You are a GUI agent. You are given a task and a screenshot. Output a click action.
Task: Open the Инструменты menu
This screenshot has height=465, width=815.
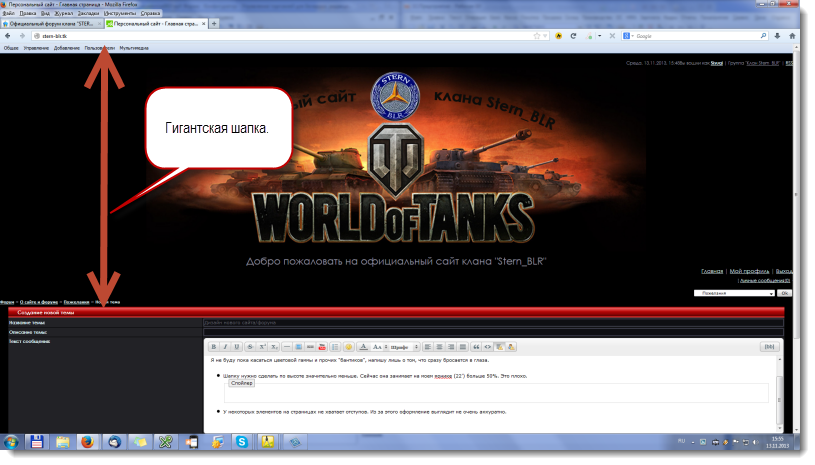120,13
